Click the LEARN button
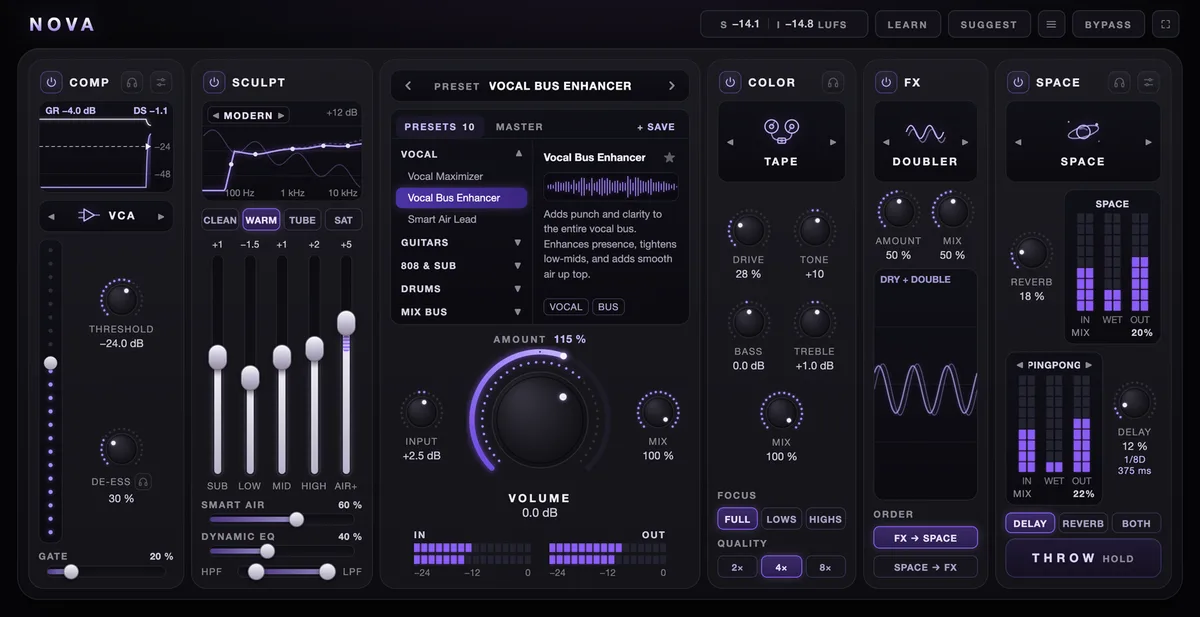Image resolution: width=1200 pixels, height=617 pixels. click(907, 24)
